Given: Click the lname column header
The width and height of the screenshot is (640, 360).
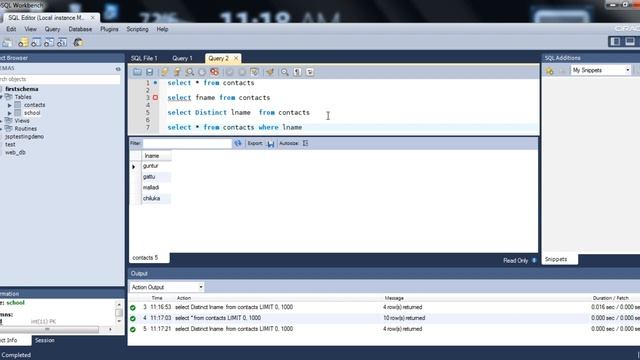Looking at the screenshot, I should point(156,156).
